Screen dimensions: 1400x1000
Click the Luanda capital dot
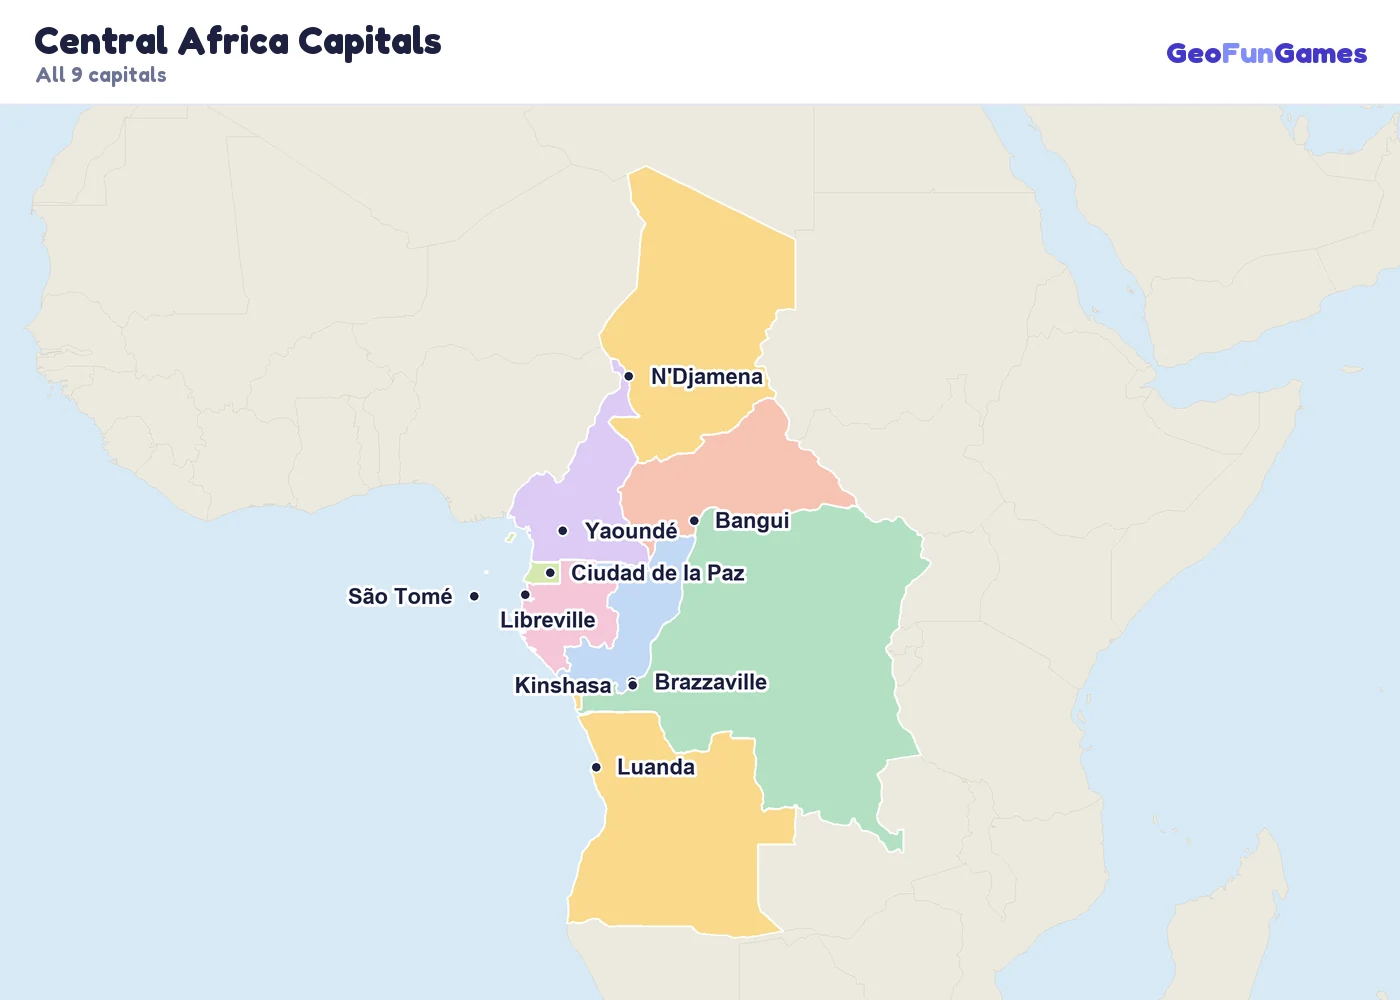point(596,767)
